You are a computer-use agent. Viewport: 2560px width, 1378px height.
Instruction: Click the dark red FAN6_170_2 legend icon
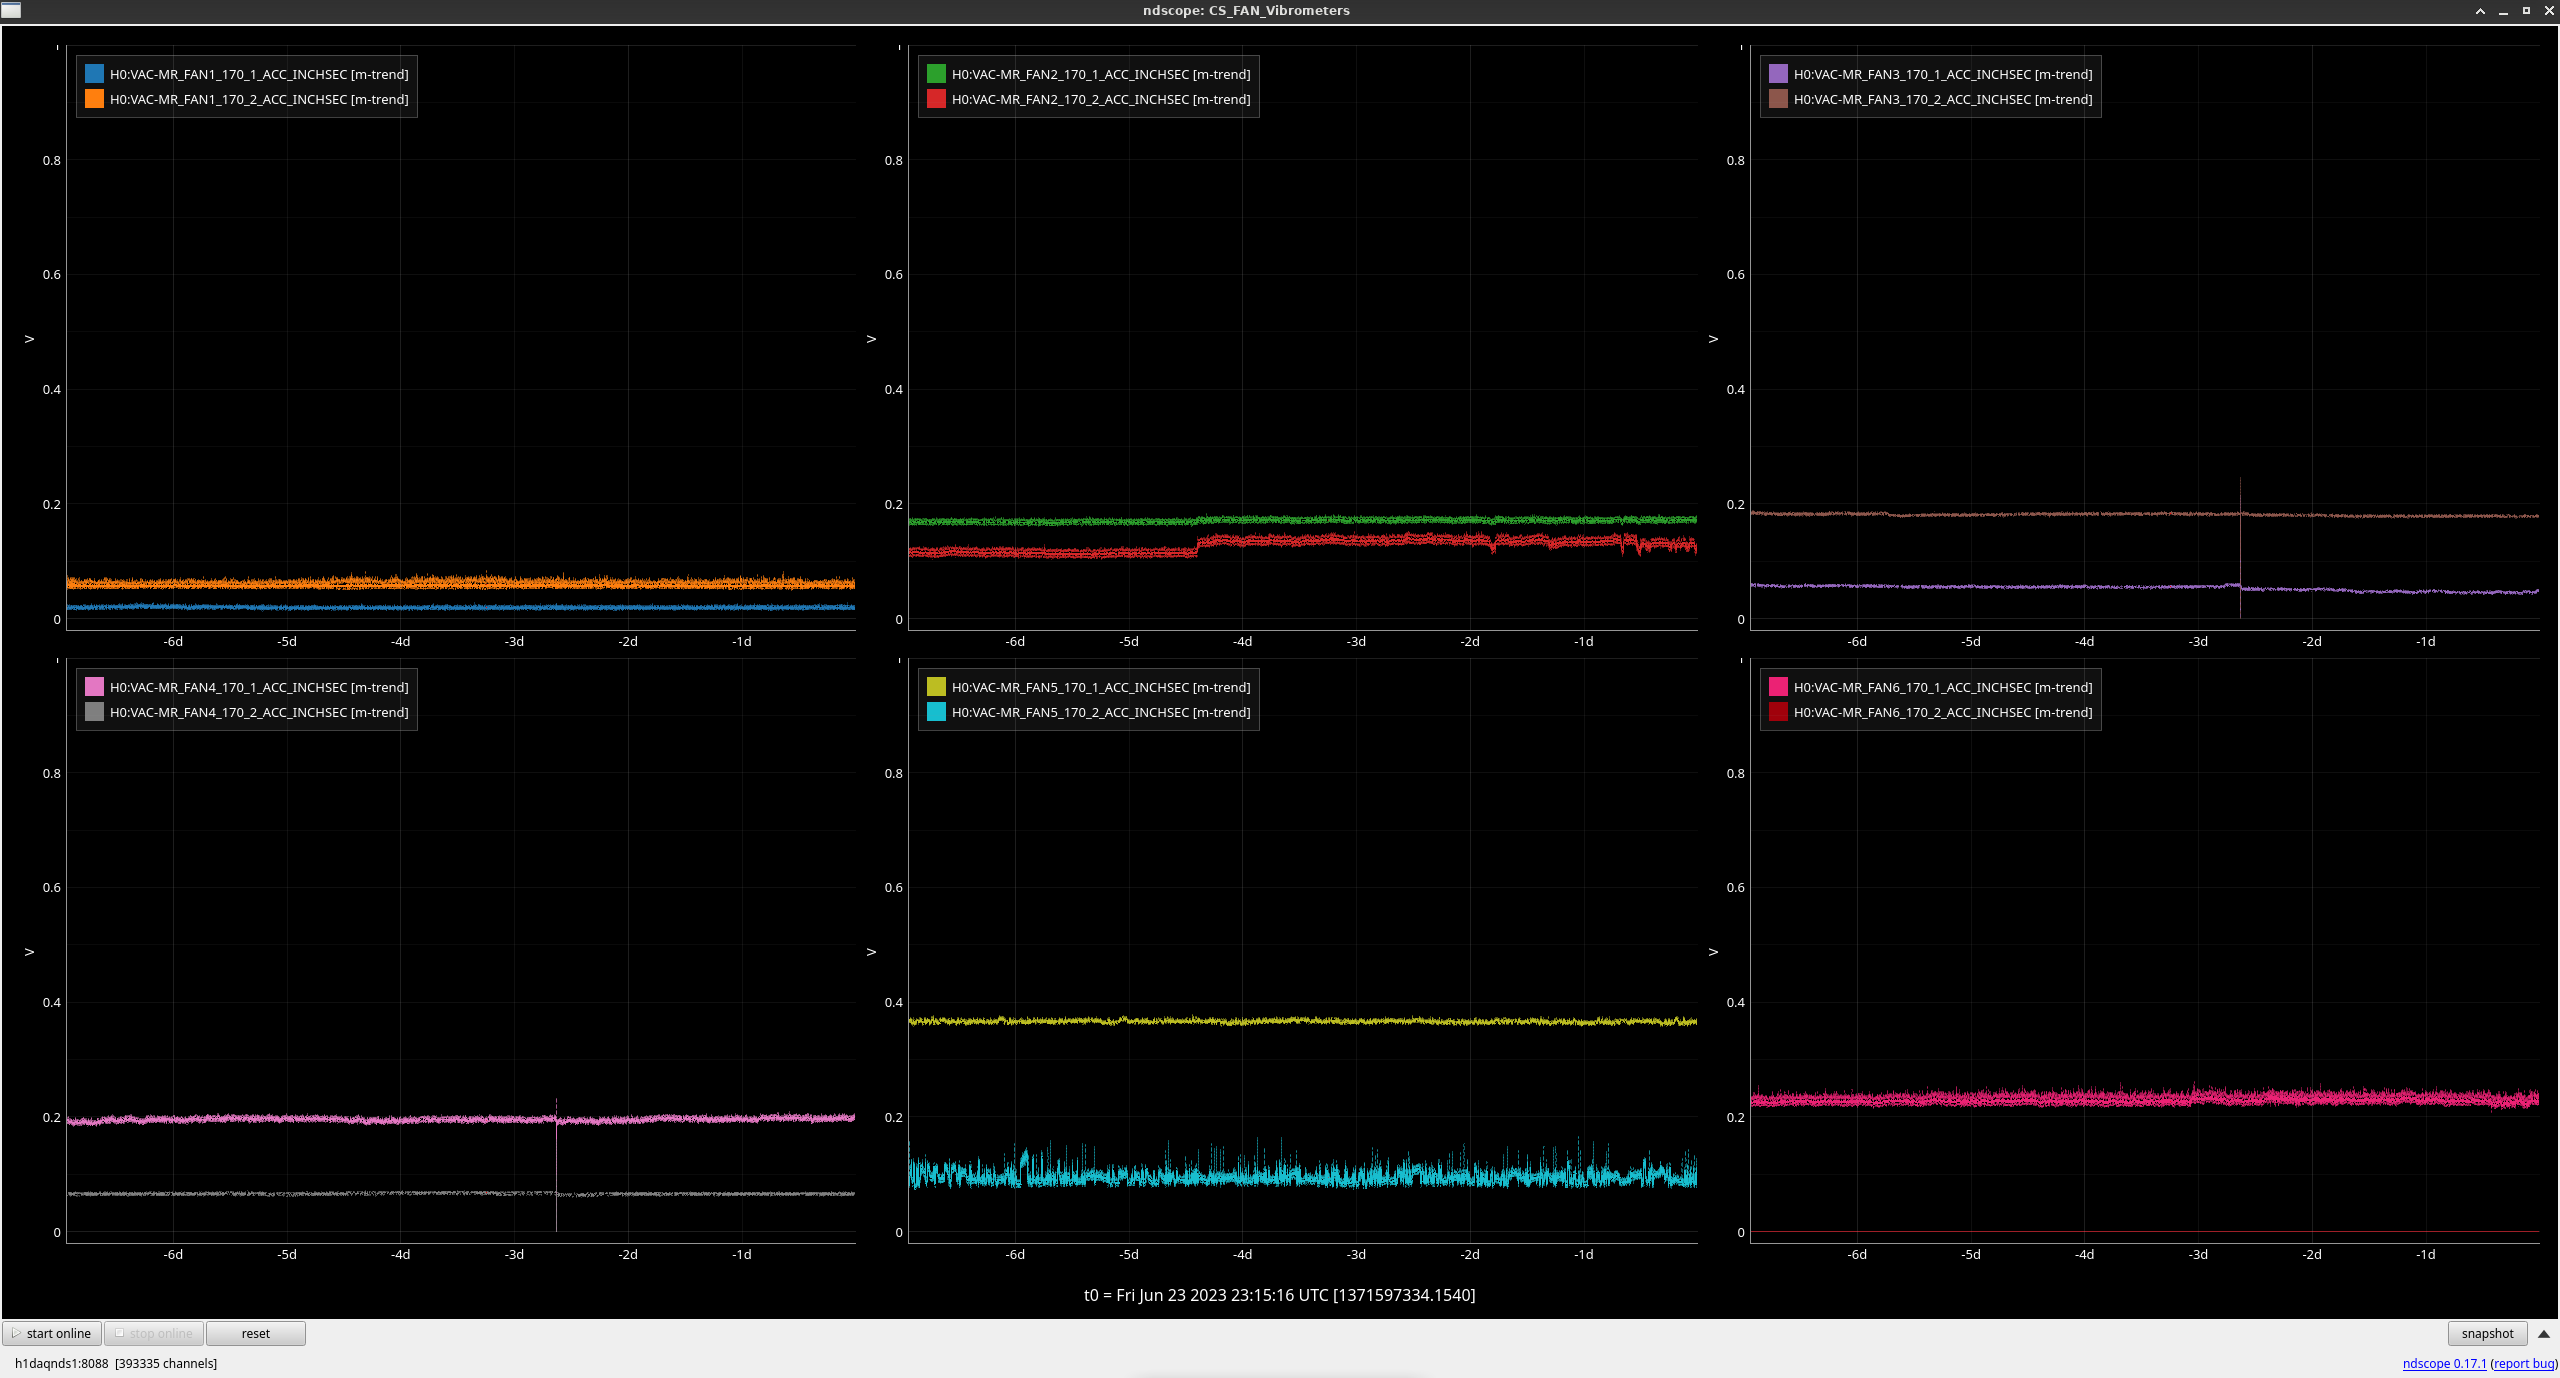click(1778, 712)
